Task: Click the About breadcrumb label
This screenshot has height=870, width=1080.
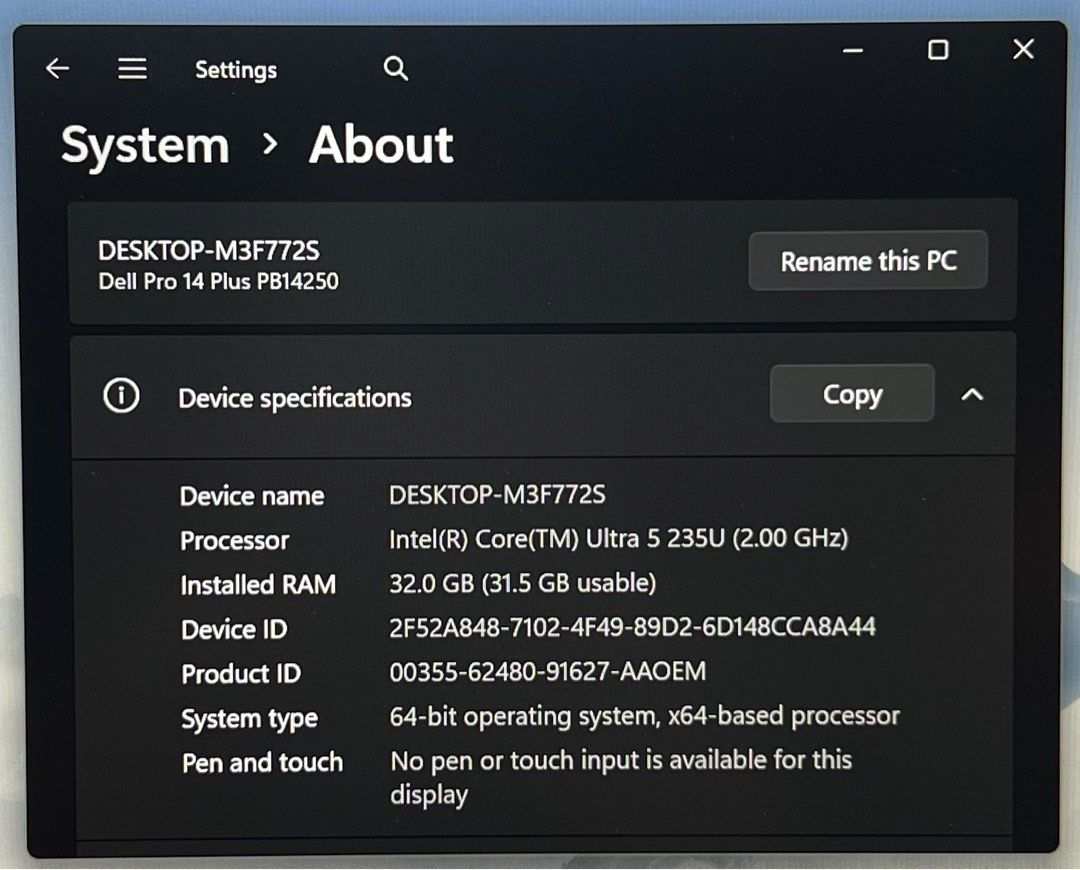Action: (x=381, y=145)
